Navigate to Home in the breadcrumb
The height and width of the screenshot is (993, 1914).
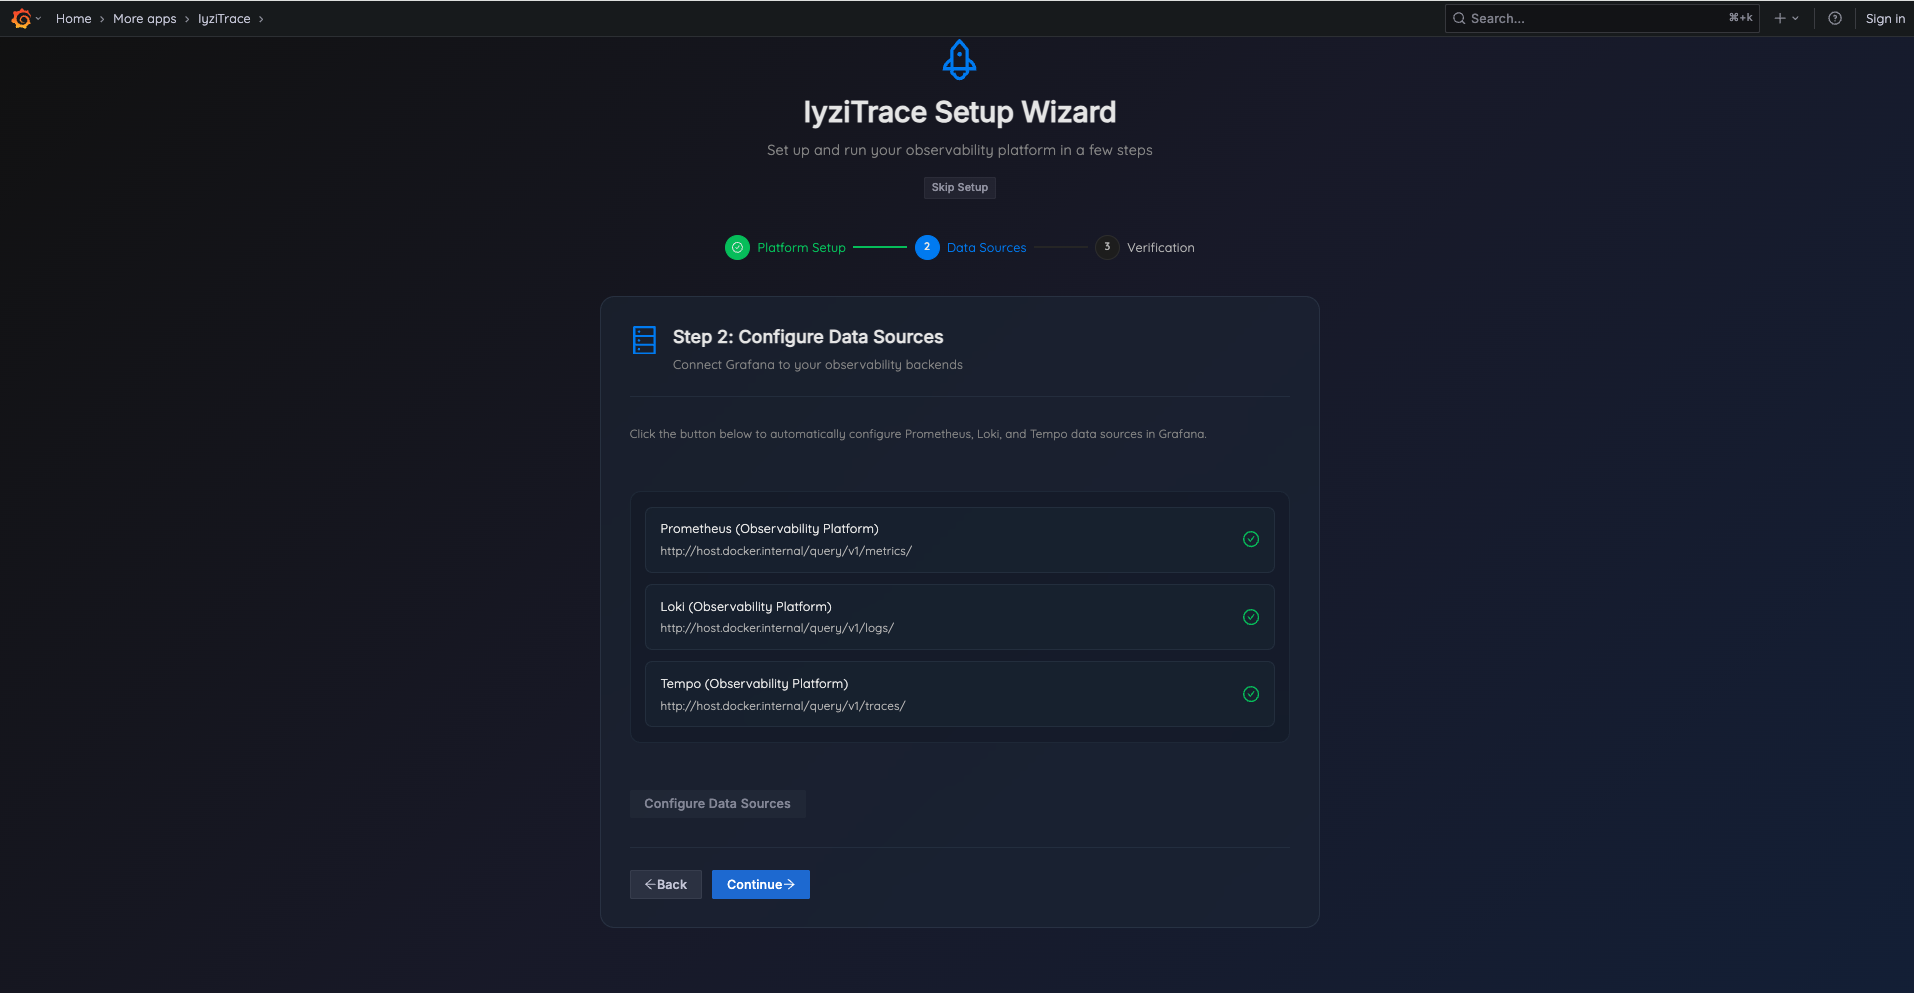pyautogui.click(x=73, y=18)
